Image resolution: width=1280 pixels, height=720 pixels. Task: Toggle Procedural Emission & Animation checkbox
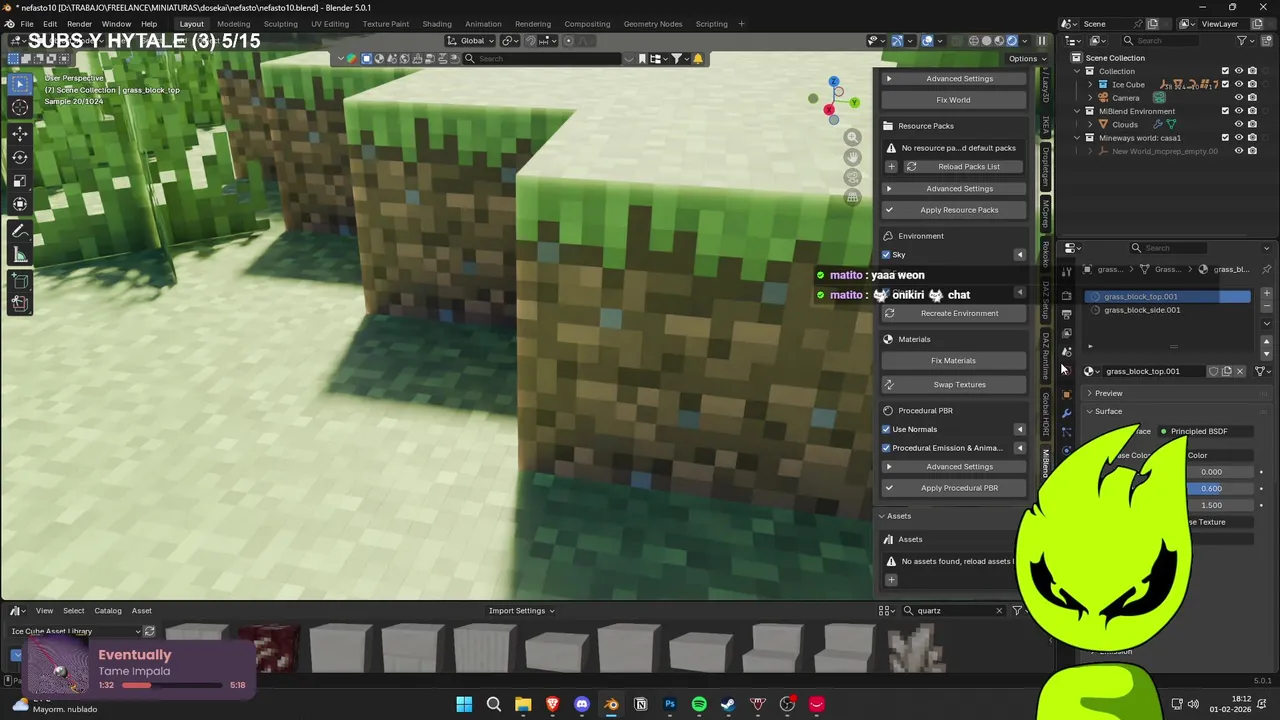886,448
